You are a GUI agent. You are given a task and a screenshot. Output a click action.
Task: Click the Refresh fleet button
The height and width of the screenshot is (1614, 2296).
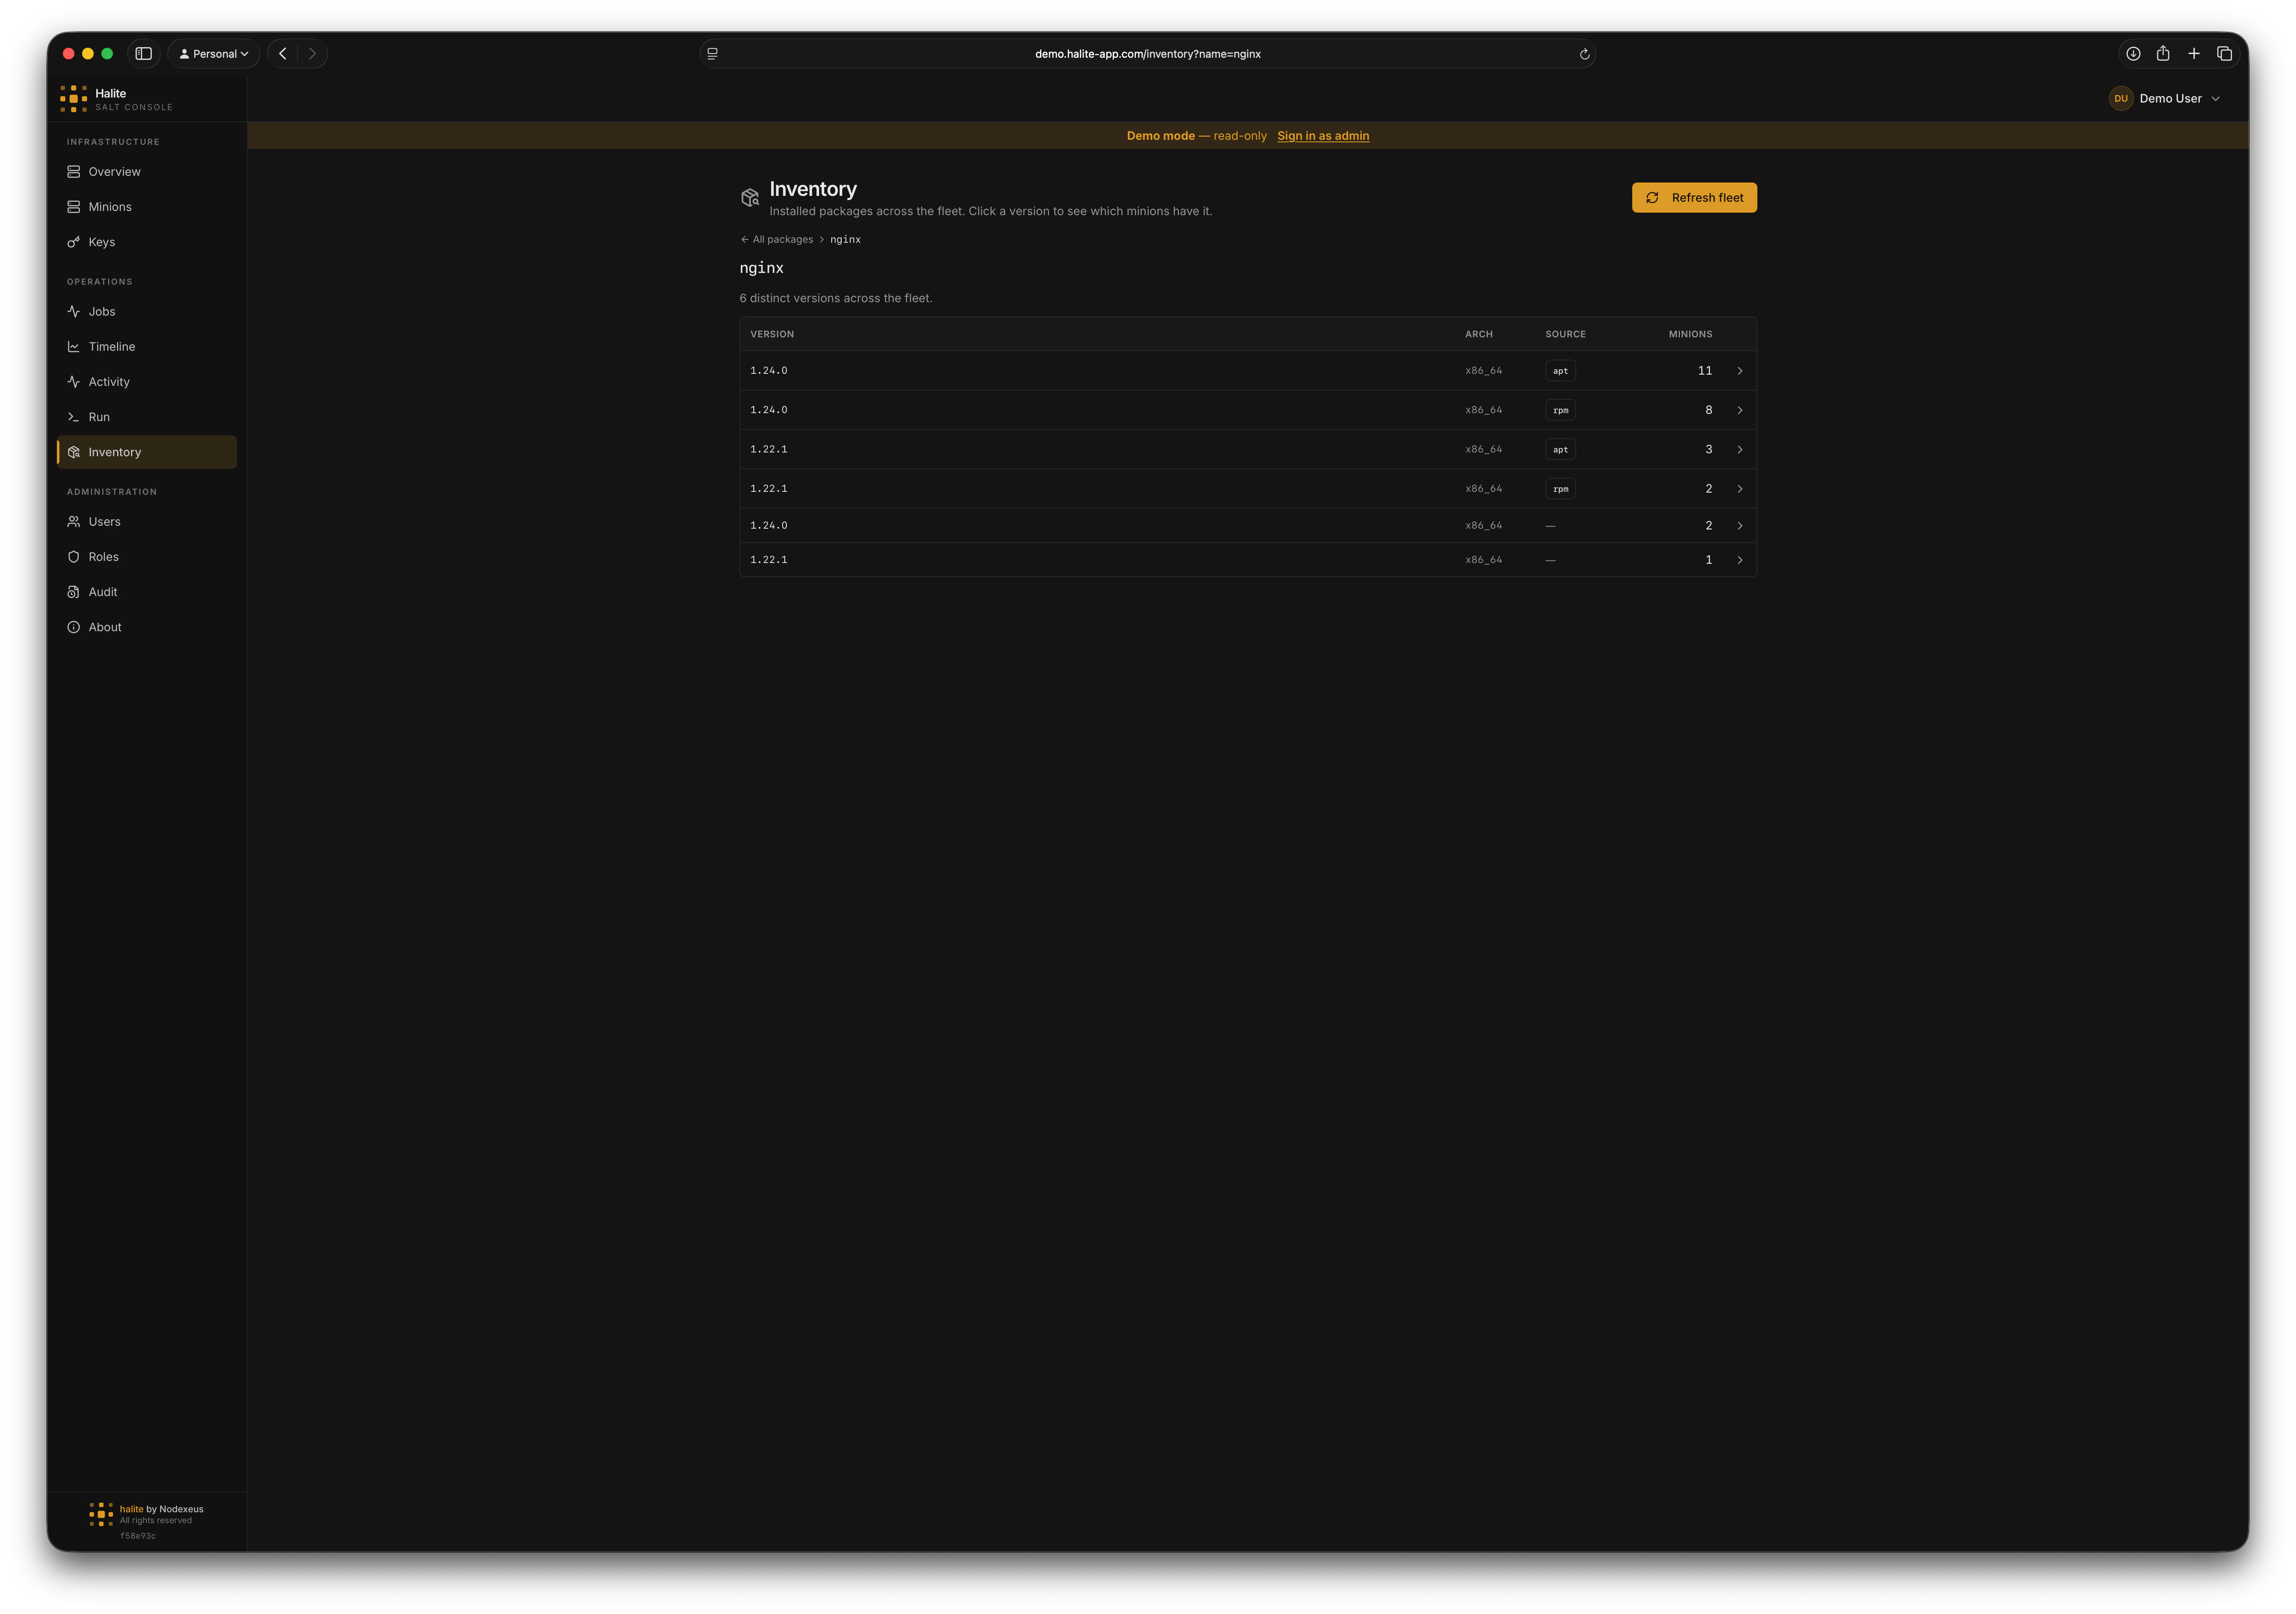1694,198
